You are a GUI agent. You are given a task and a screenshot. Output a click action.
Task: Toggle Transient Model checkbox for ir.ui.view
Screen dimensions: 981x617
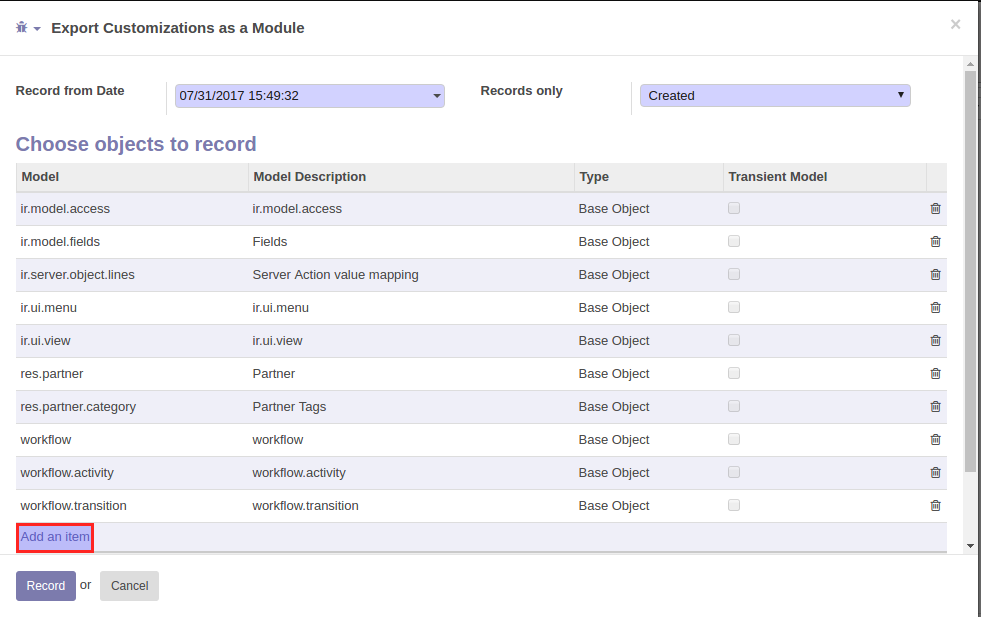pyautogui.click(x=734, y=340)
